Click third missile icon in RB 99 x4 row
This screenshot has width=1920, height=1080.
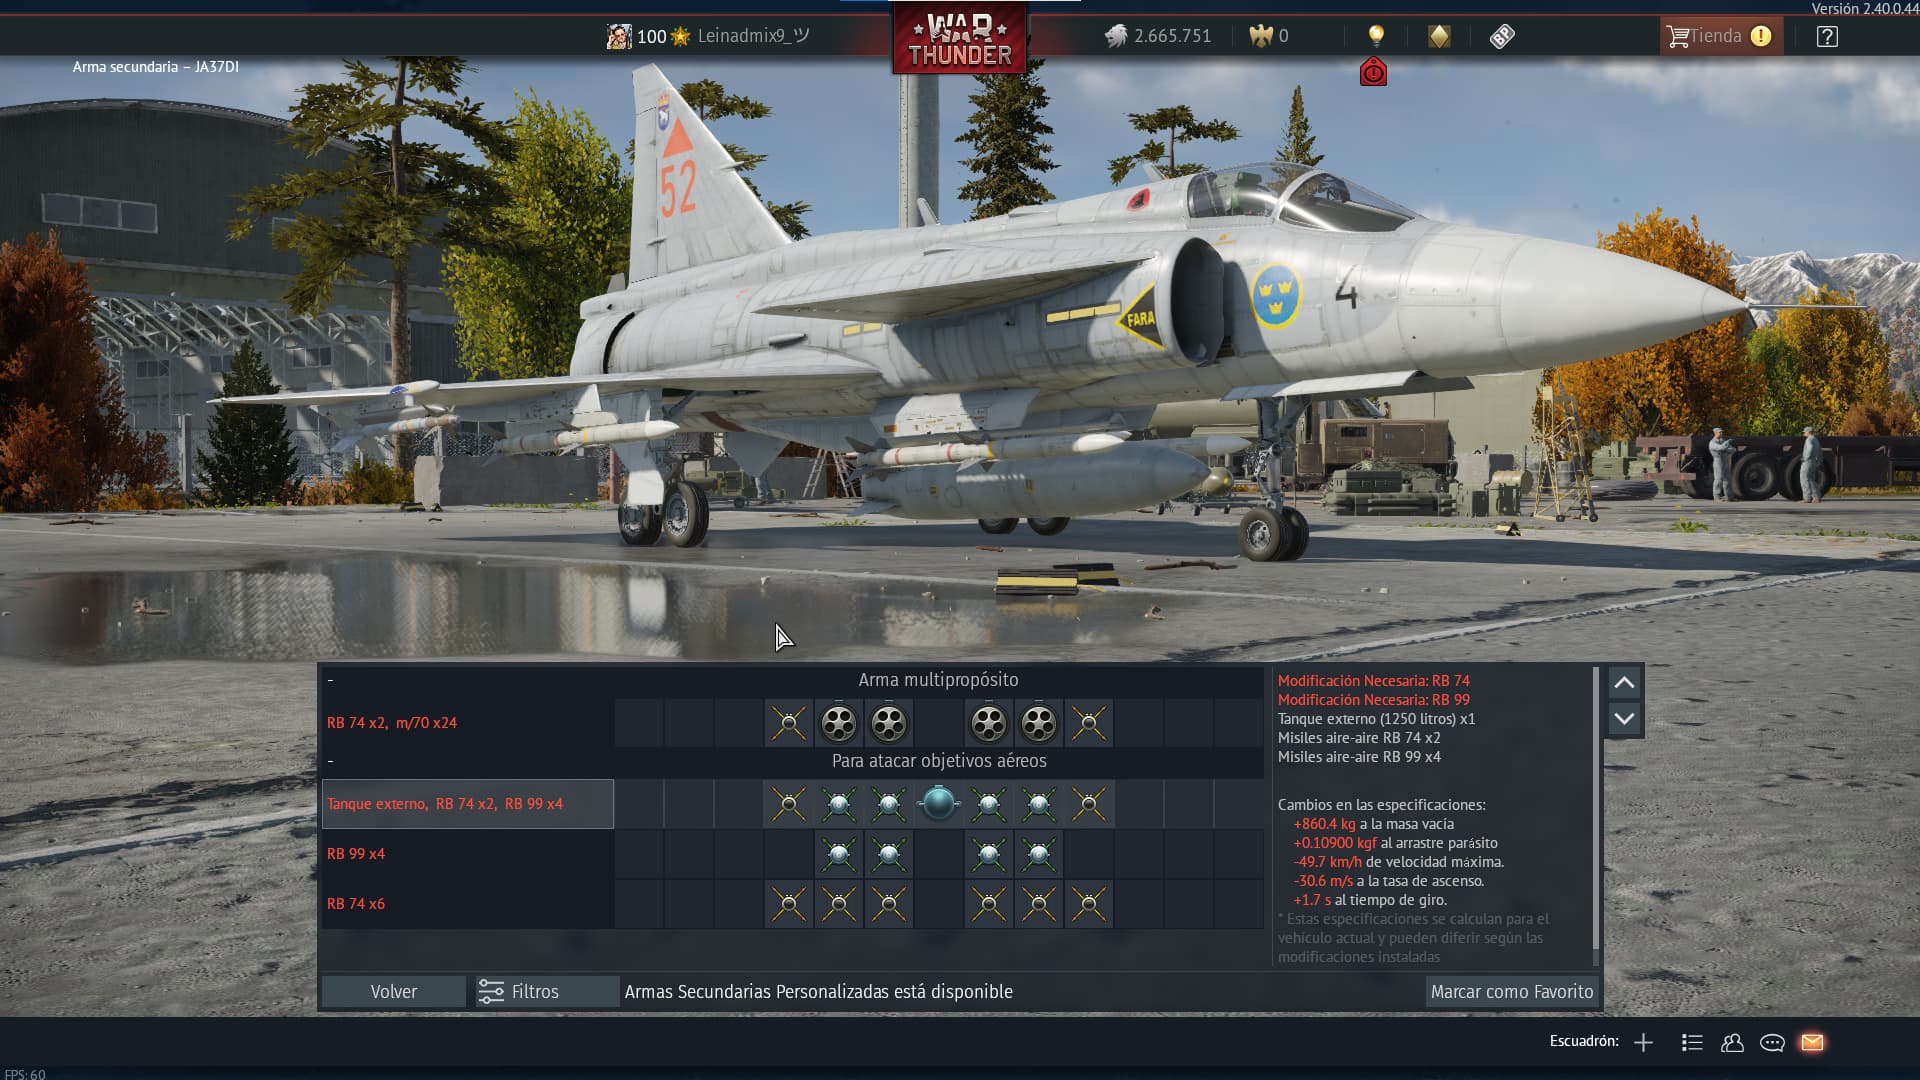pos(988,854)
